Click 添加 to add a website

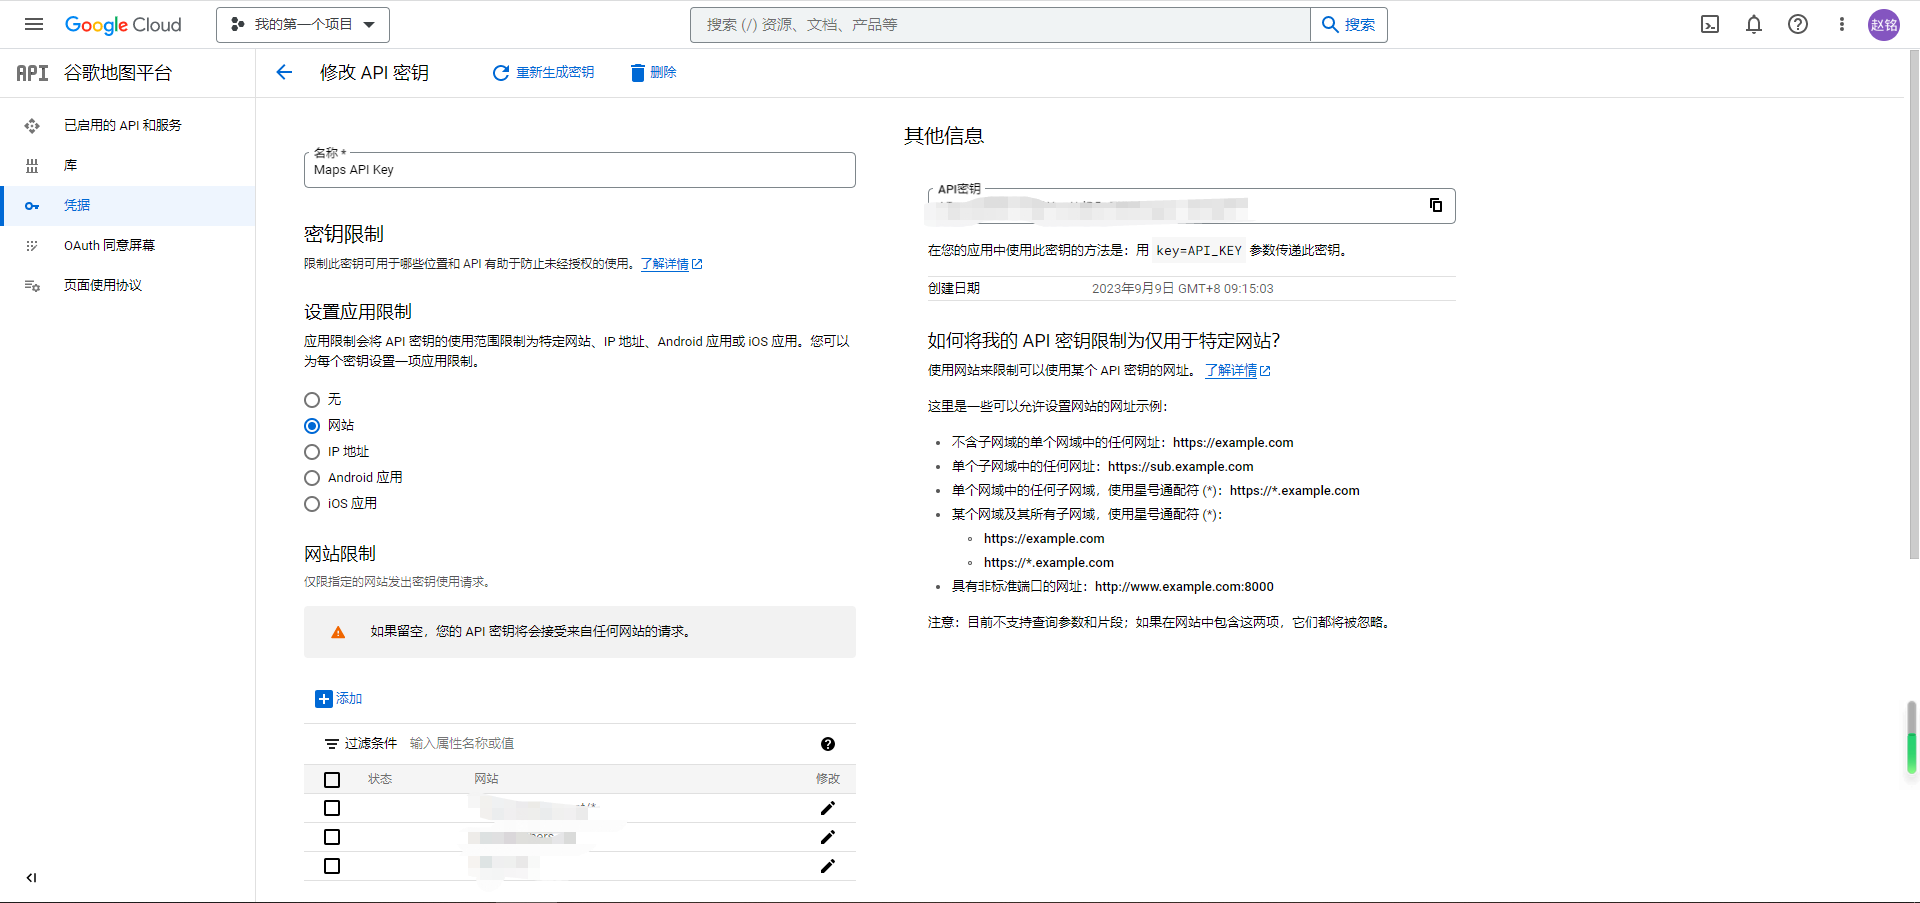[339, 698]
